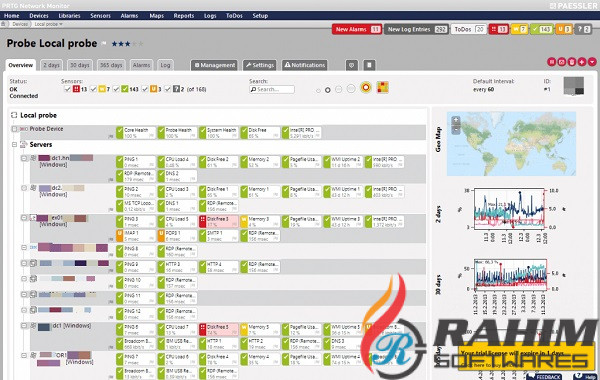Select the sunburst view icon
This screenshot has width=600, height=380.
click(366, 88)
